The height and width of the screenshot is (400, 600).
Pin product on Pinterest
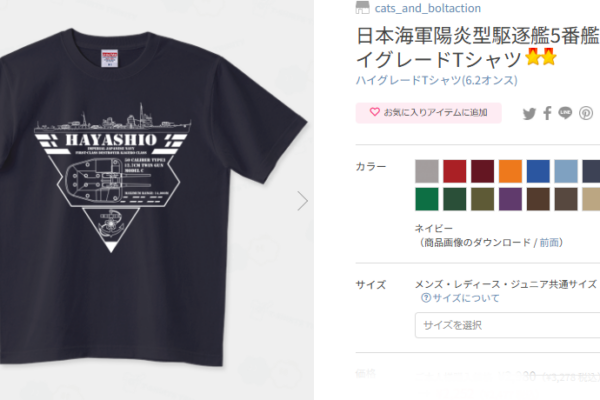(586, 113)
